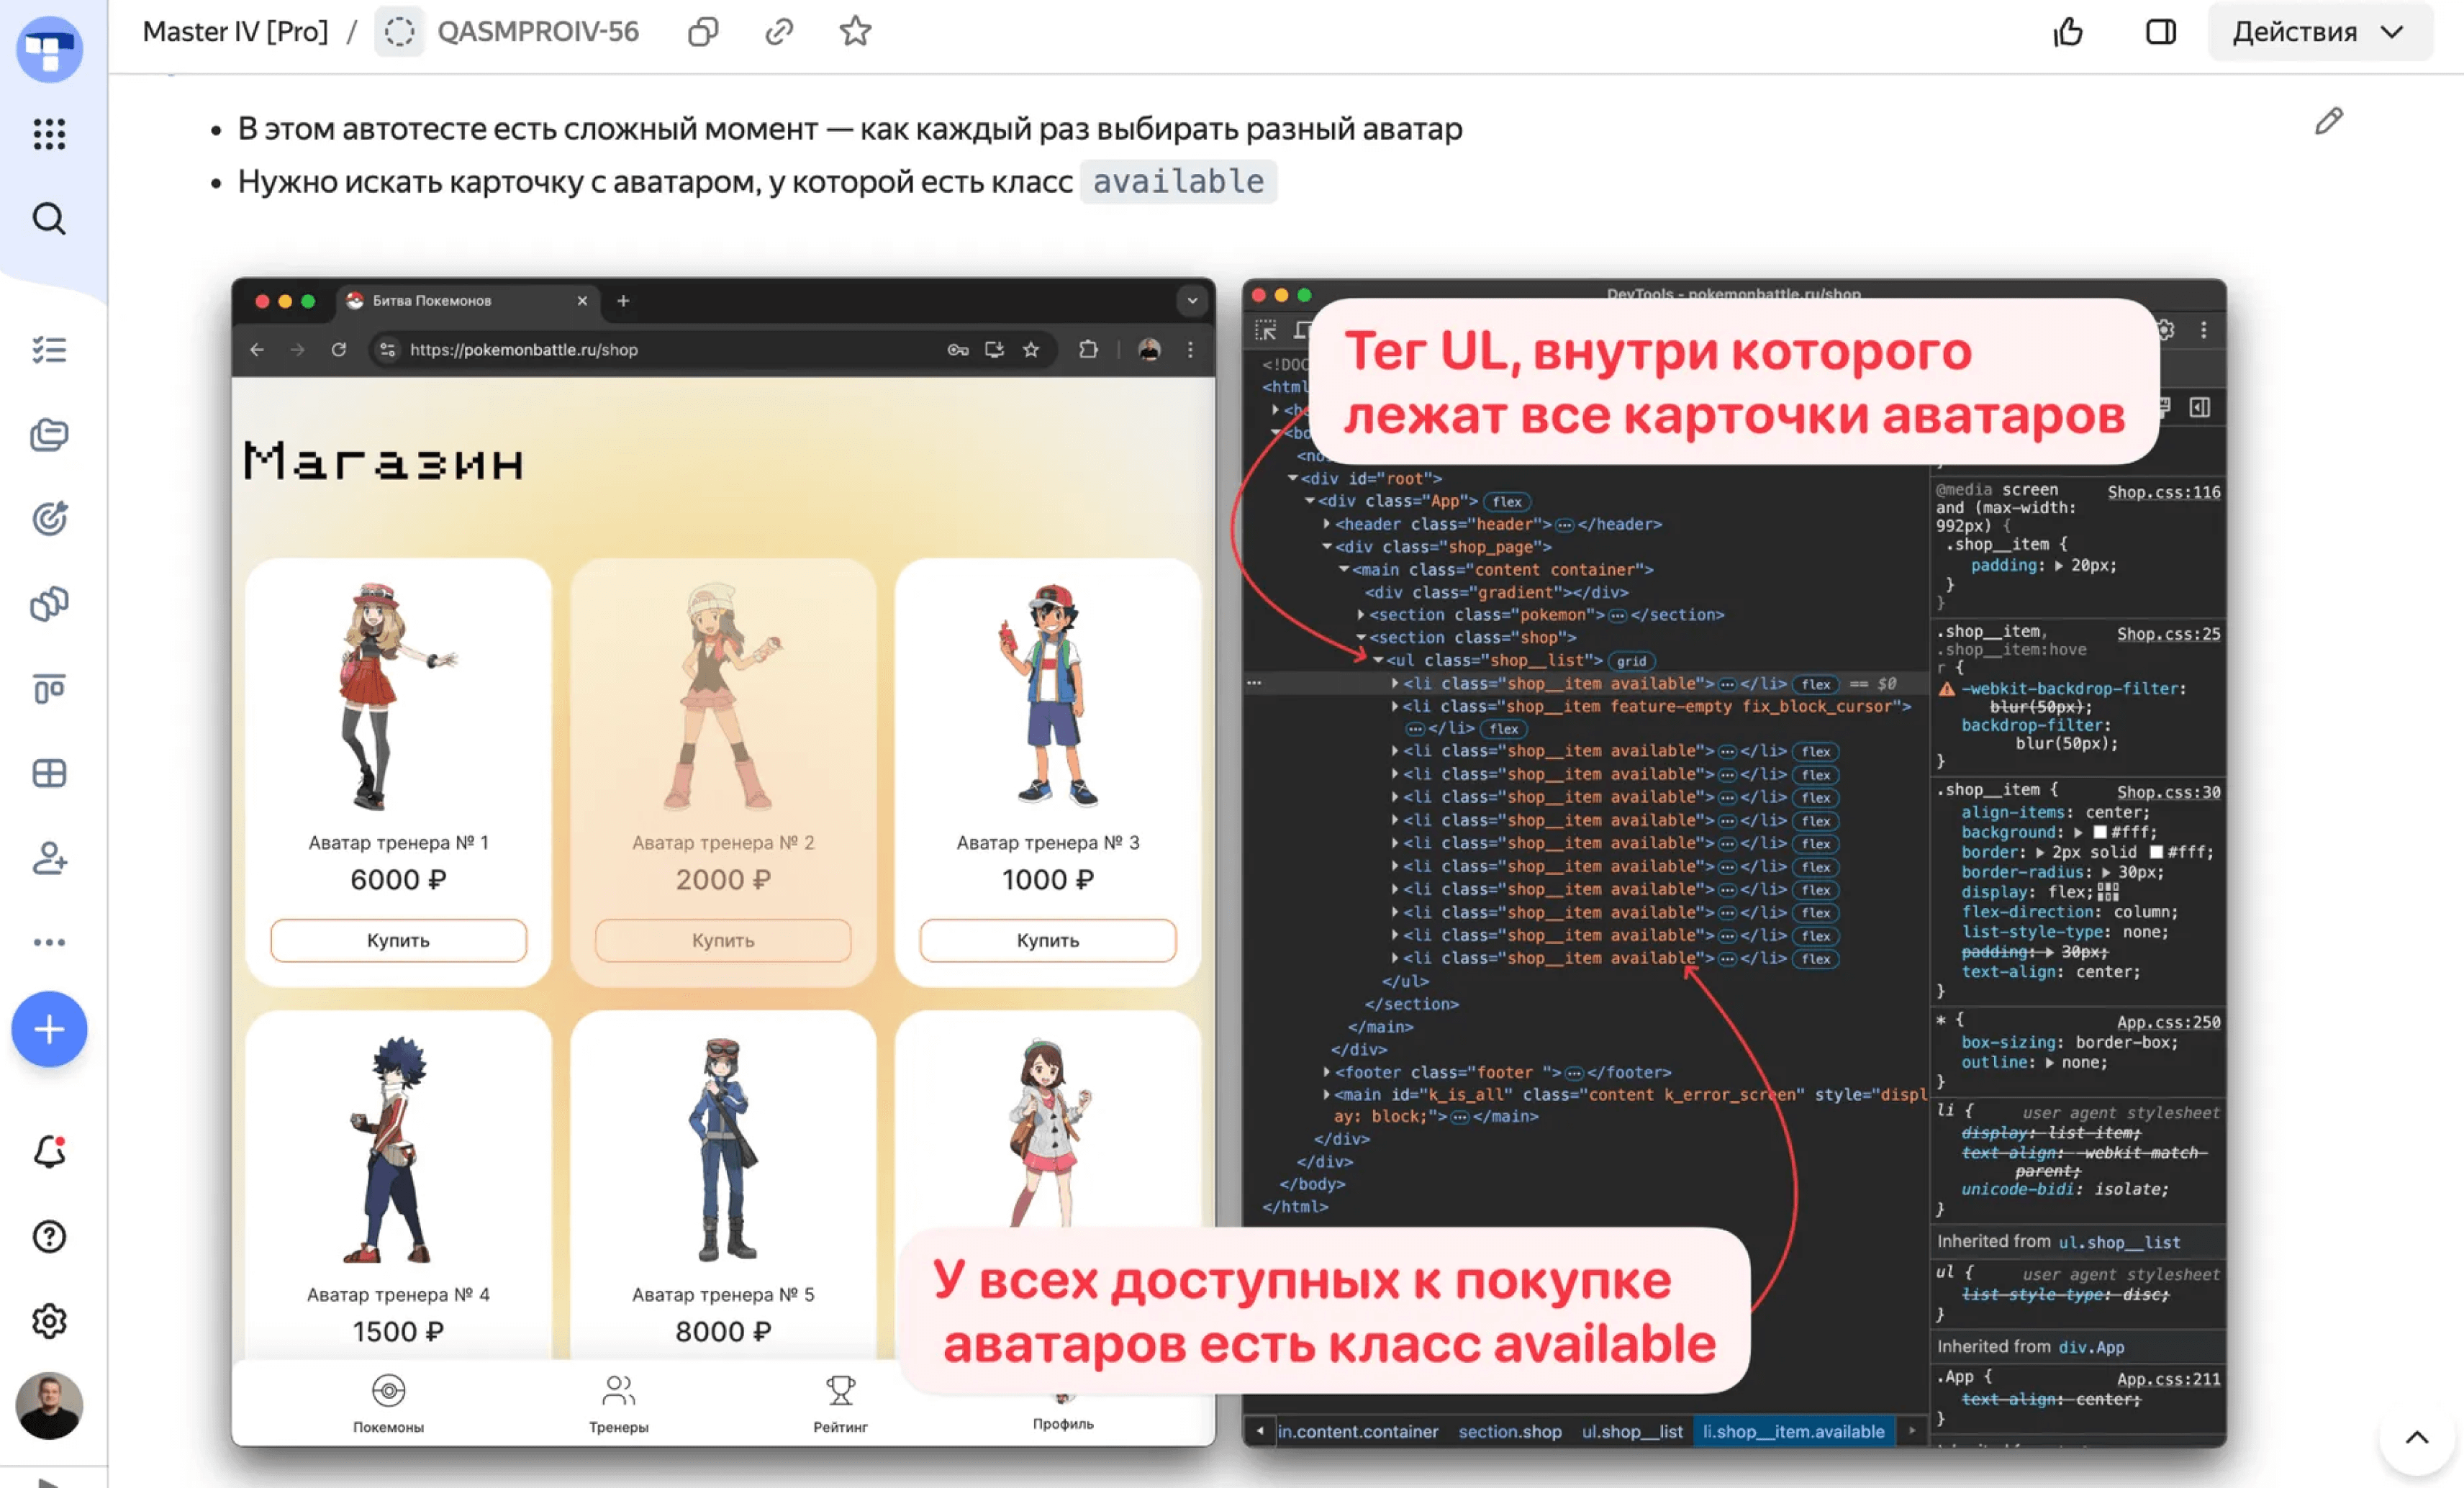This screenshot has height=1488, width=2464.
Task: Open the checklist tasks icon in sidebar
Action: (x=49, y=350)
